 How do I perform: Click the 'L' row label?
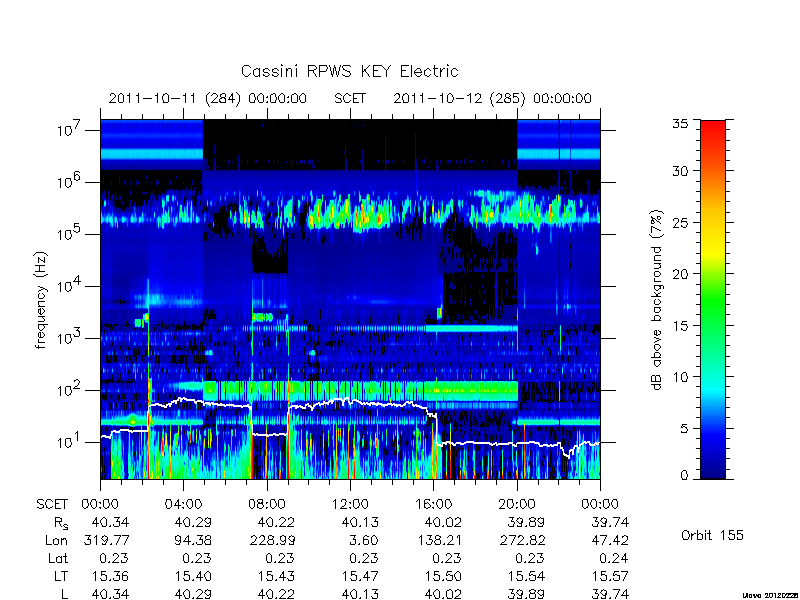pos(64,594)
